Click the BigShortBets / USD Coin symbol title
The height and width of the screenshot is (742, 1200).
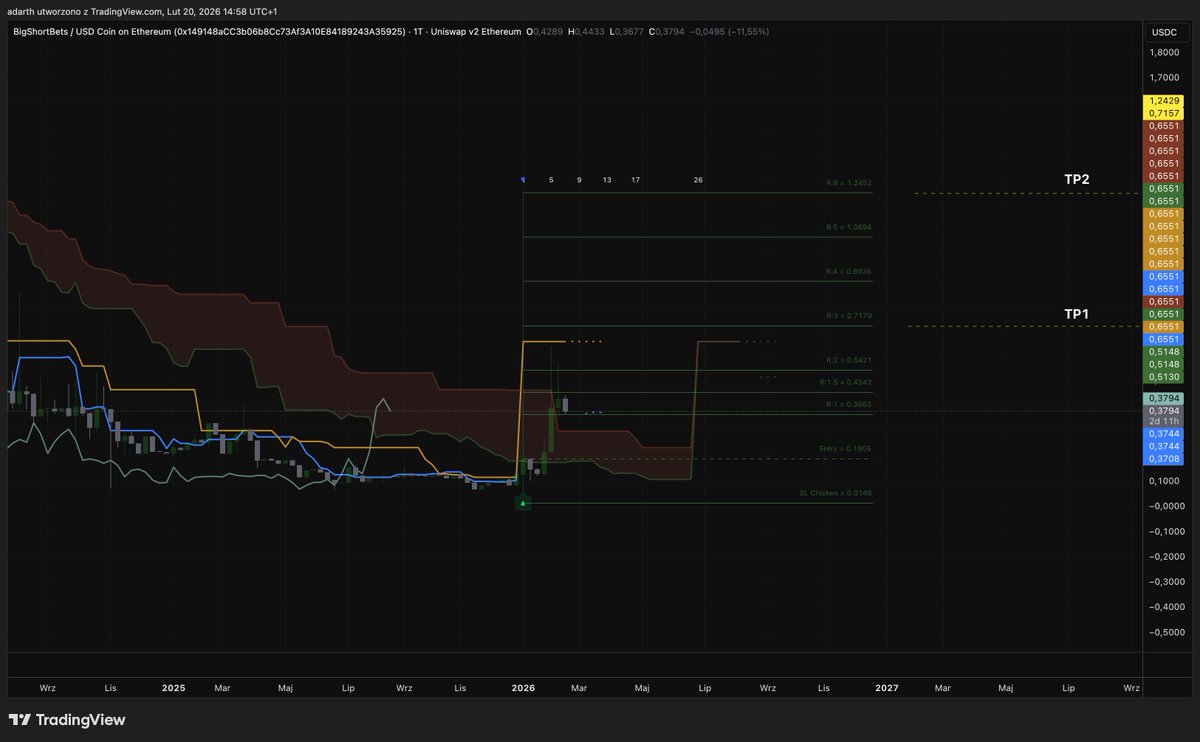tap(209, 32)
